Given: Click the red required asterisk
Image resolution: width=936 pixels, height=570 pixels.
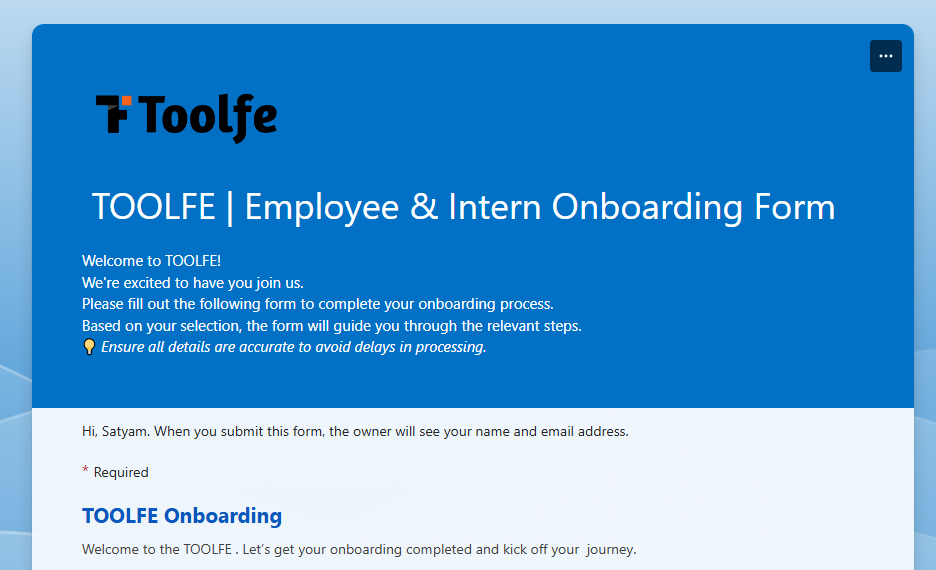Looking at the screenshot, I should (85, 470).
